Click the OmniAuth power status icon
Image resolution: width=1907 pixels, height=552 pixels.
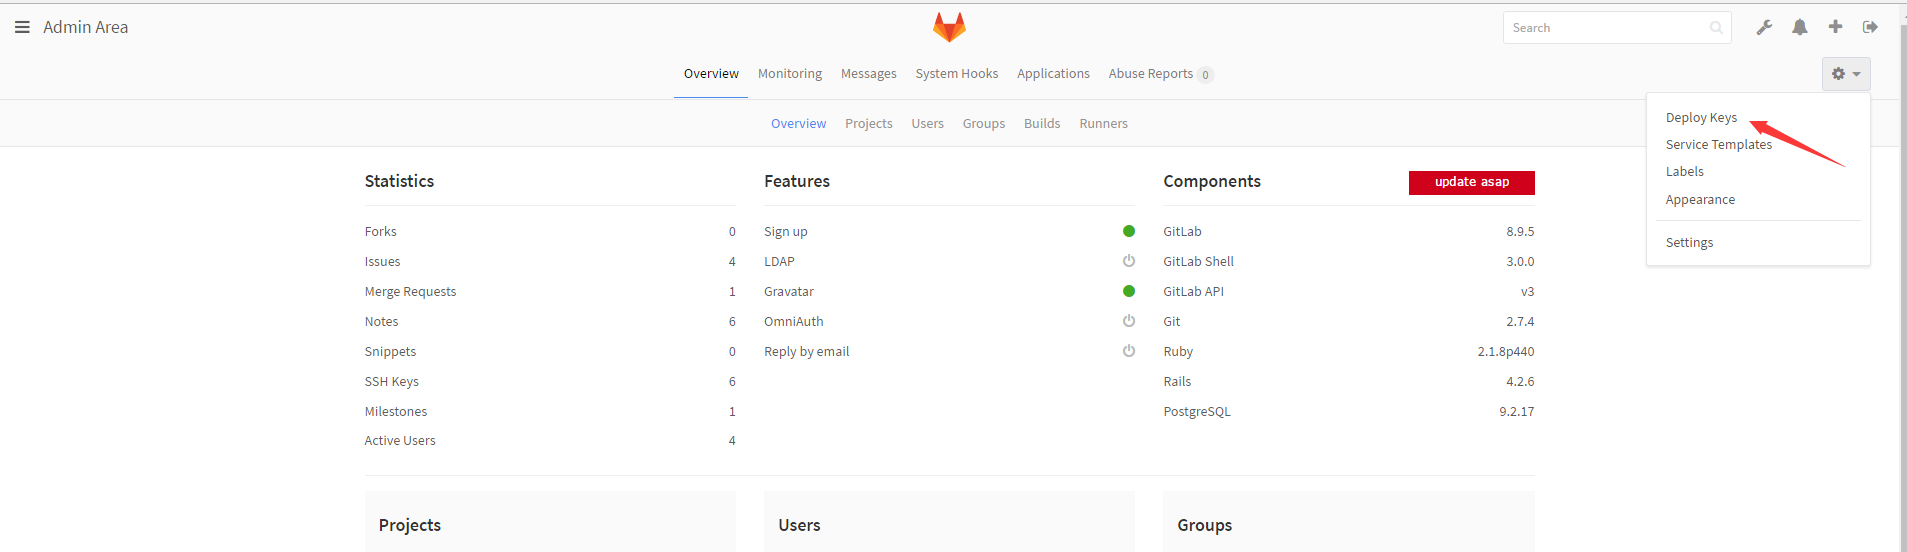click(x=1129, y=321)
